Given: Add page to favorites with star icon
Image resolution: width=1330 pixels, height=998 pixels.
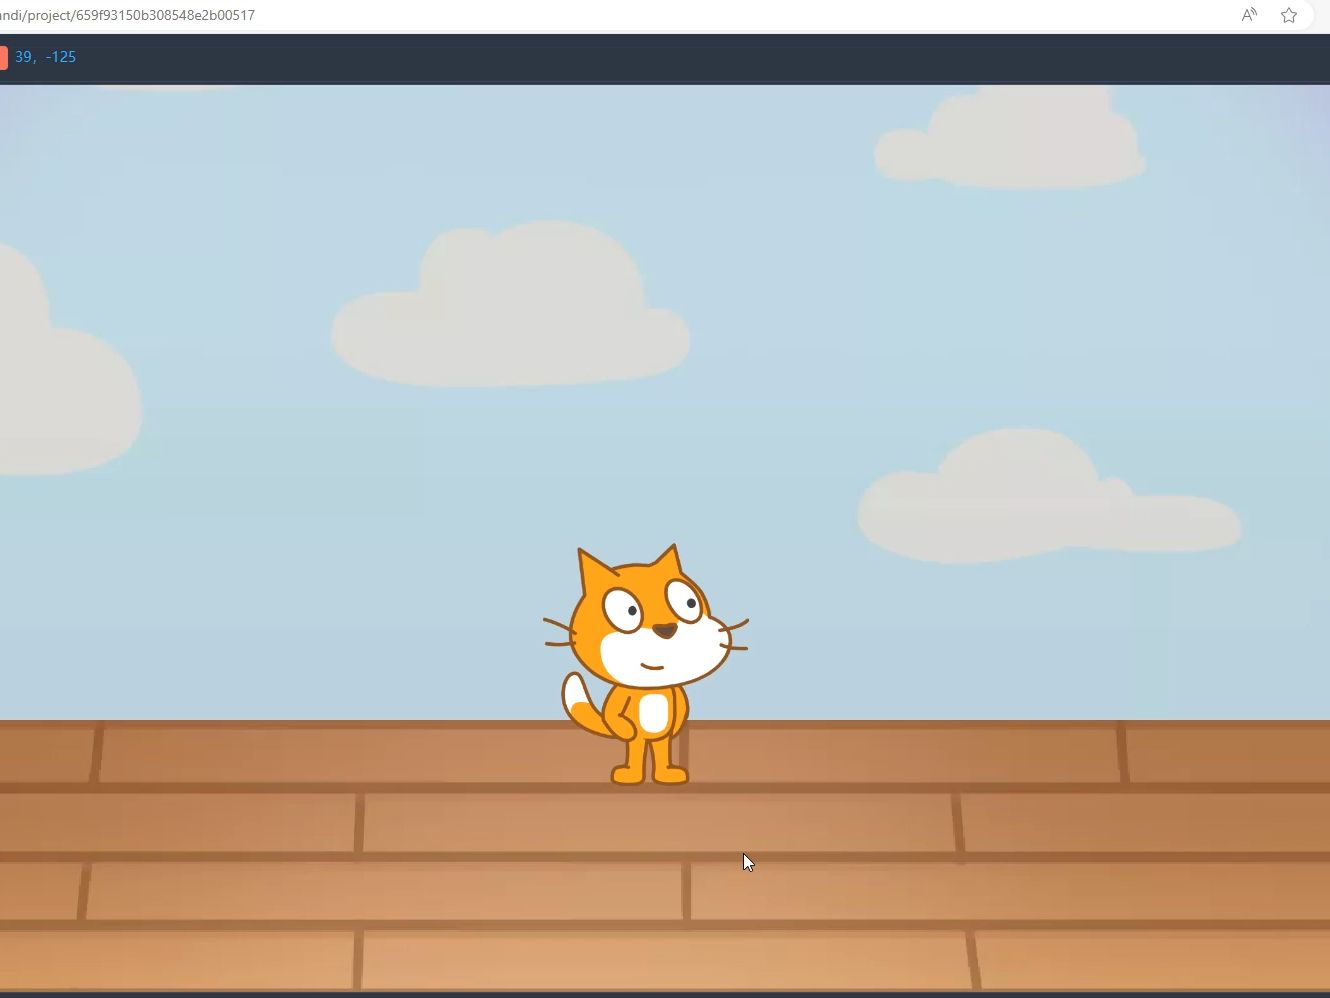Looking at the screenshot, I should (1289, 15).
